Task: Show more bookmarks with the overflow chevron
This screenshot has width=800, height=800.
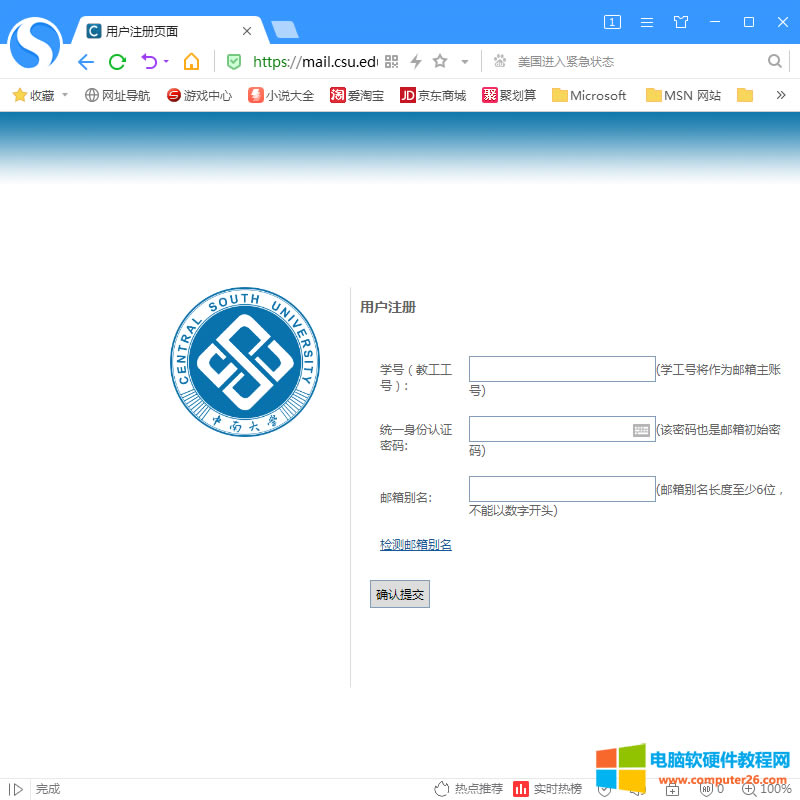Action: pyautogui.click(x=781, y=96)
